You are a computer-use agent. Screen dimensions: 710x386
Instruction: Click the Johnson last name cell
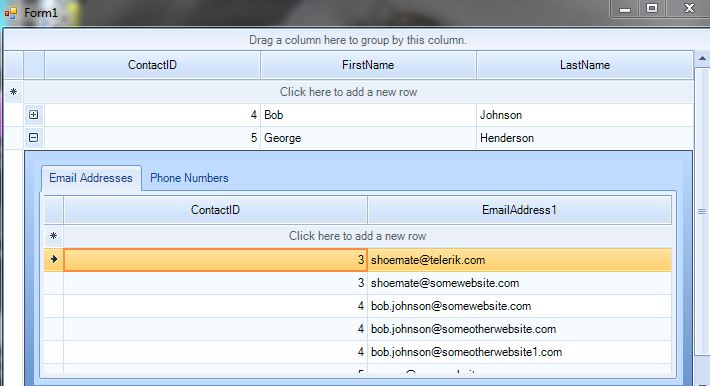click(x=585, y=115)
